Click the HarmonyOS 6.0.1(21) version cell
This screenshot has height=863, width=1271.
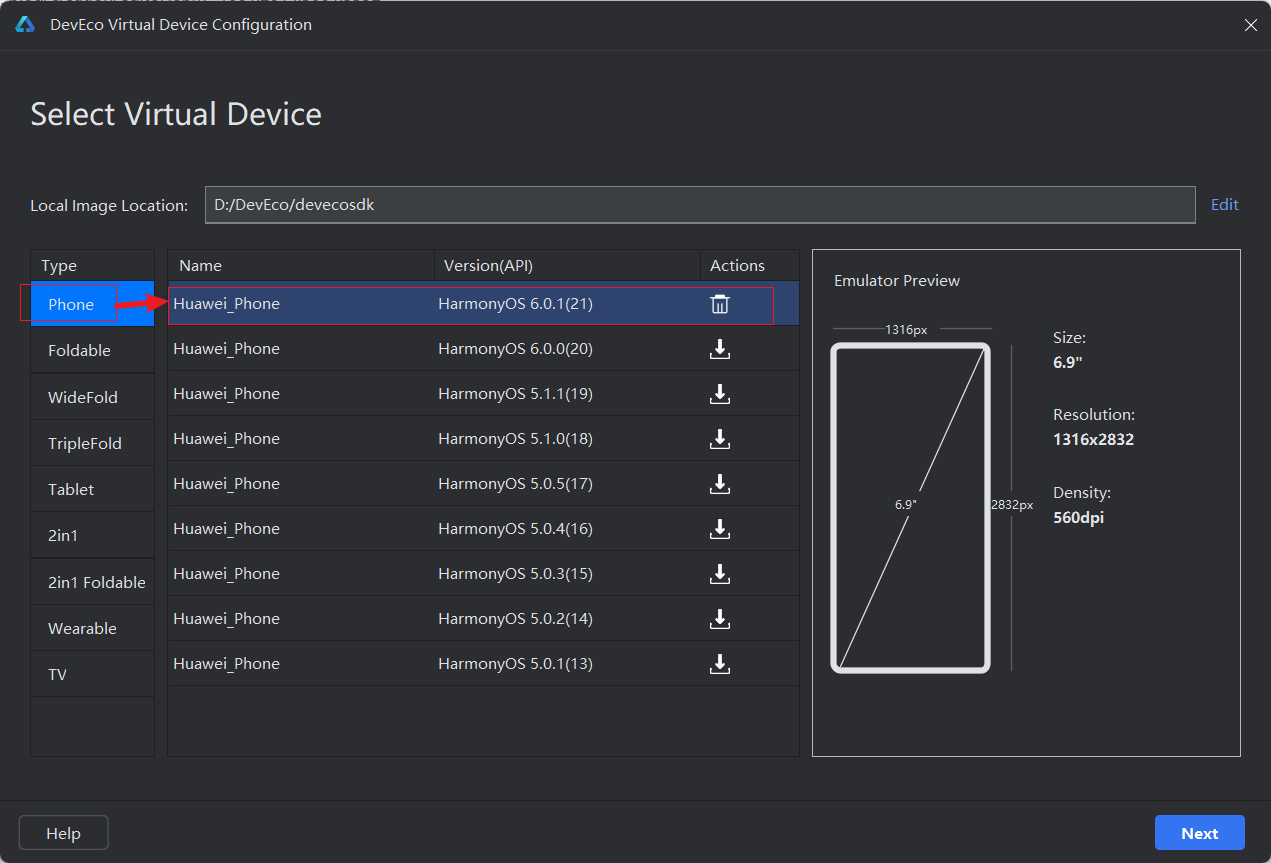point(515,304)
